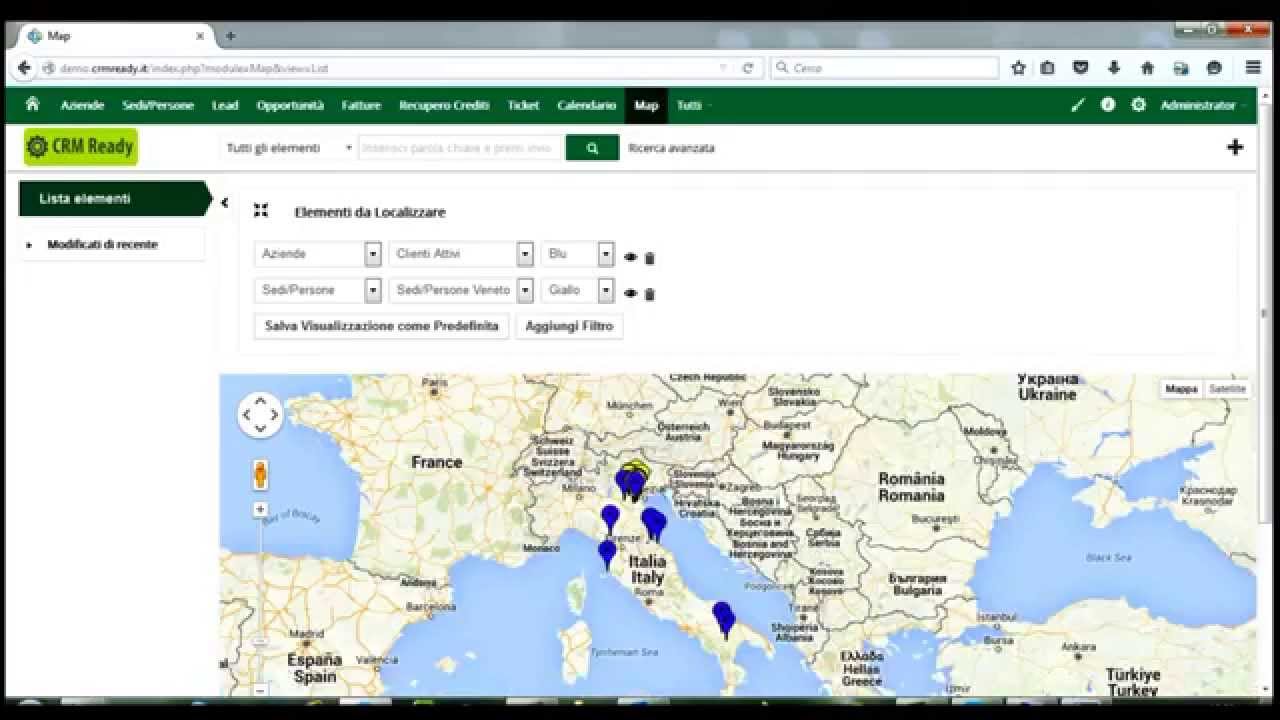Open the Aziende menu in green bar
Screen dimensions: 1280x720
tap(82, 105)
